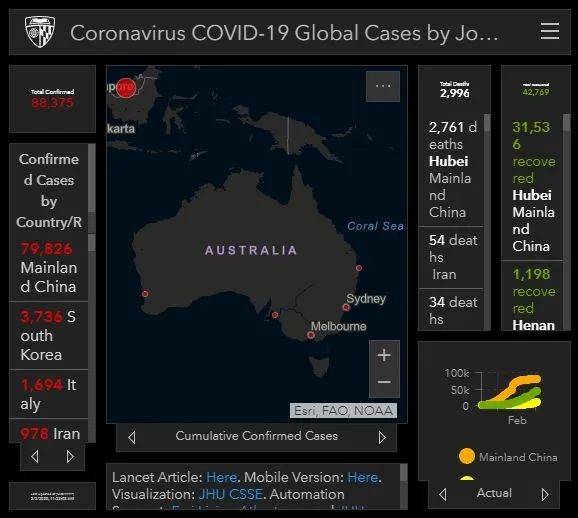Screen dimensions: 578x518
Task: Open the JHU CSSE link
Action: coord(231,494)
